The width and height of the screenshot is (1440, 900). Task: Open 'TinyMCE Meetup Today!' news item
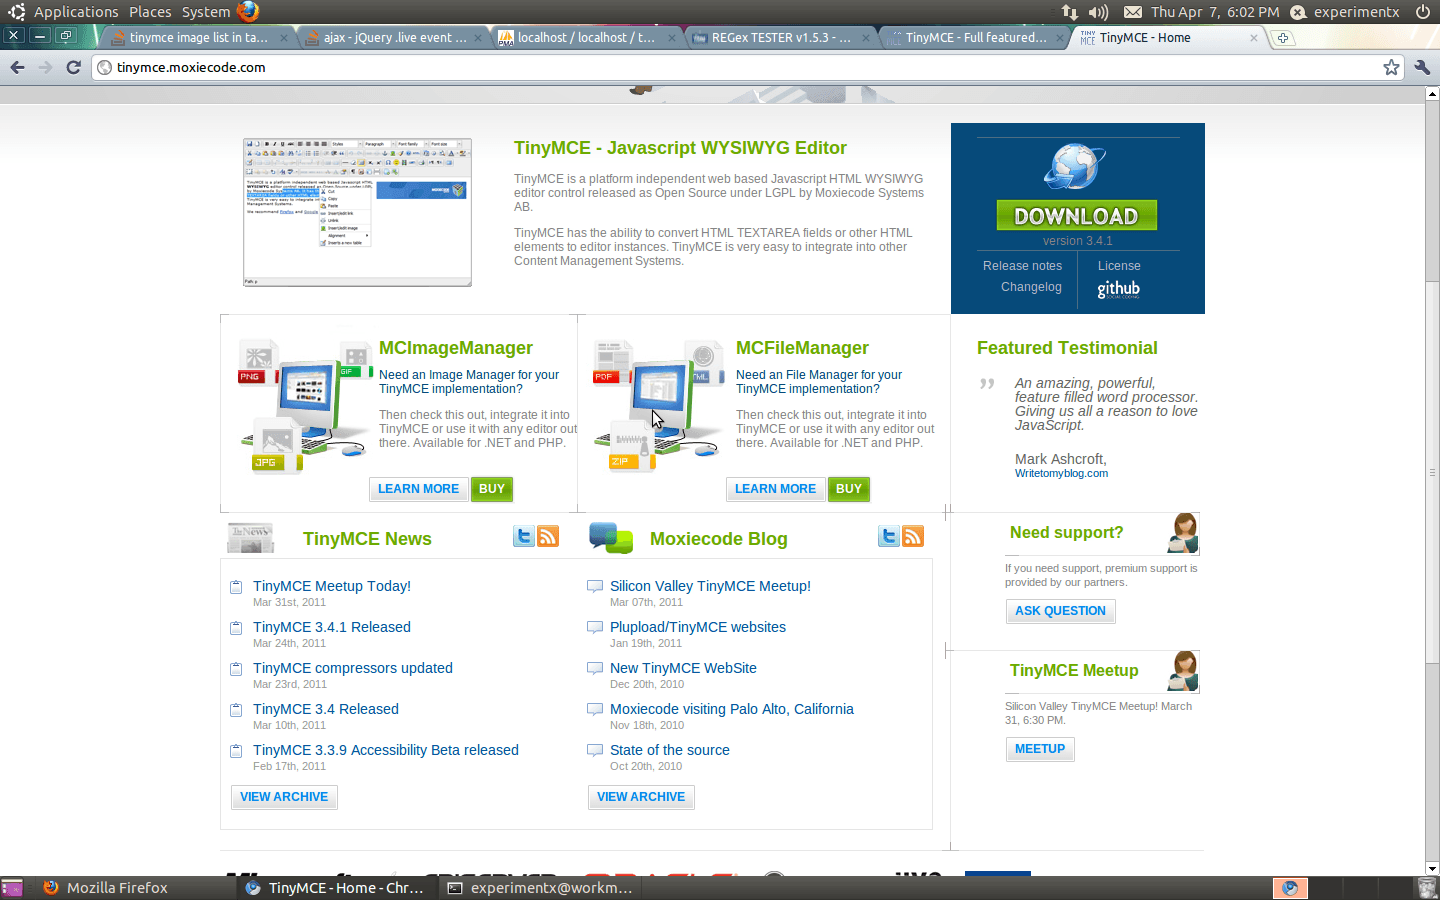tap(332, 586)
